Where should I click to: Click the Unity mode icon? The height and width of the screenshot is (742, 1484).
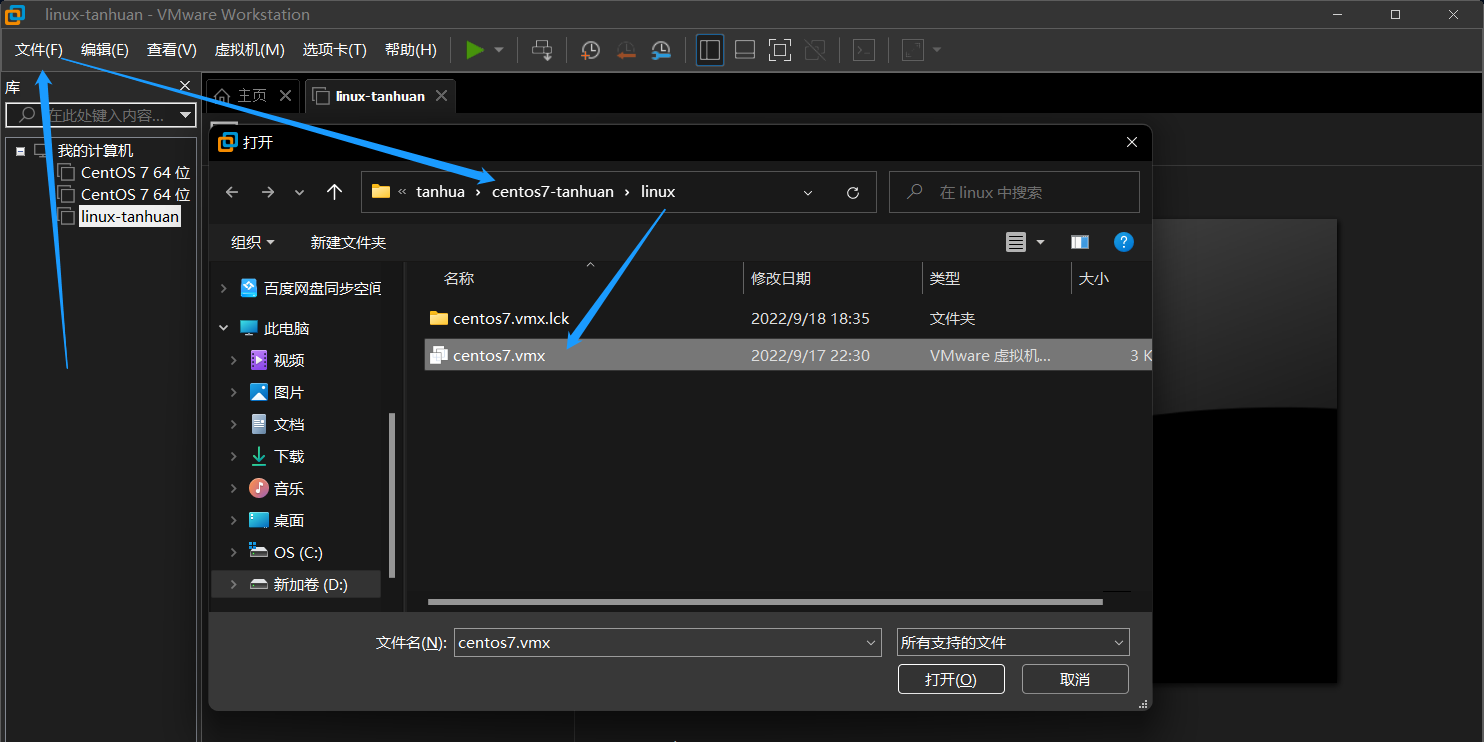pyautogui.click(x=815, y=50)
